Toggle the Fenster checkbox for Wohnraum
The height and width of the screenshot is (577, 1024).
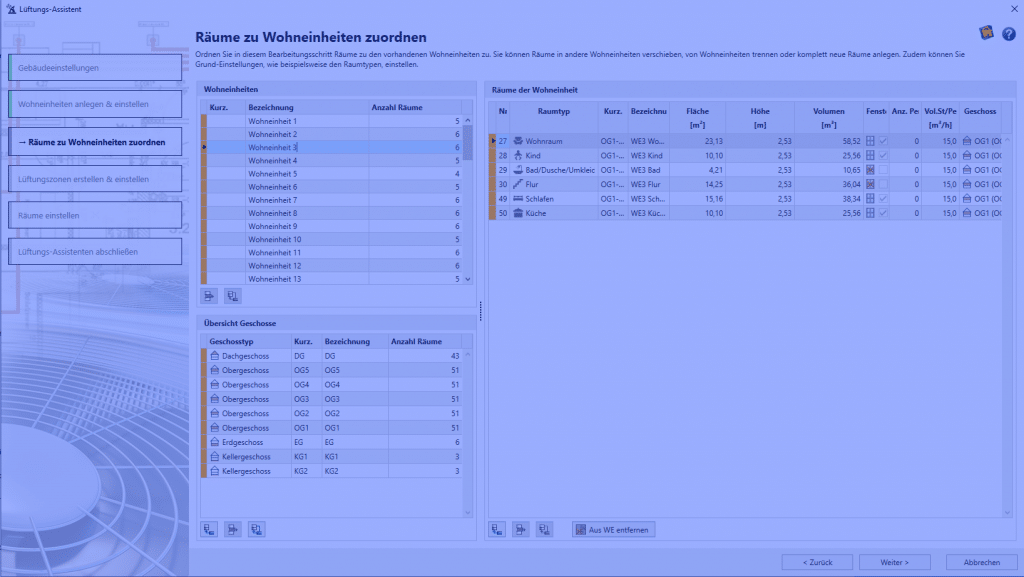click(x=883, y=141)
